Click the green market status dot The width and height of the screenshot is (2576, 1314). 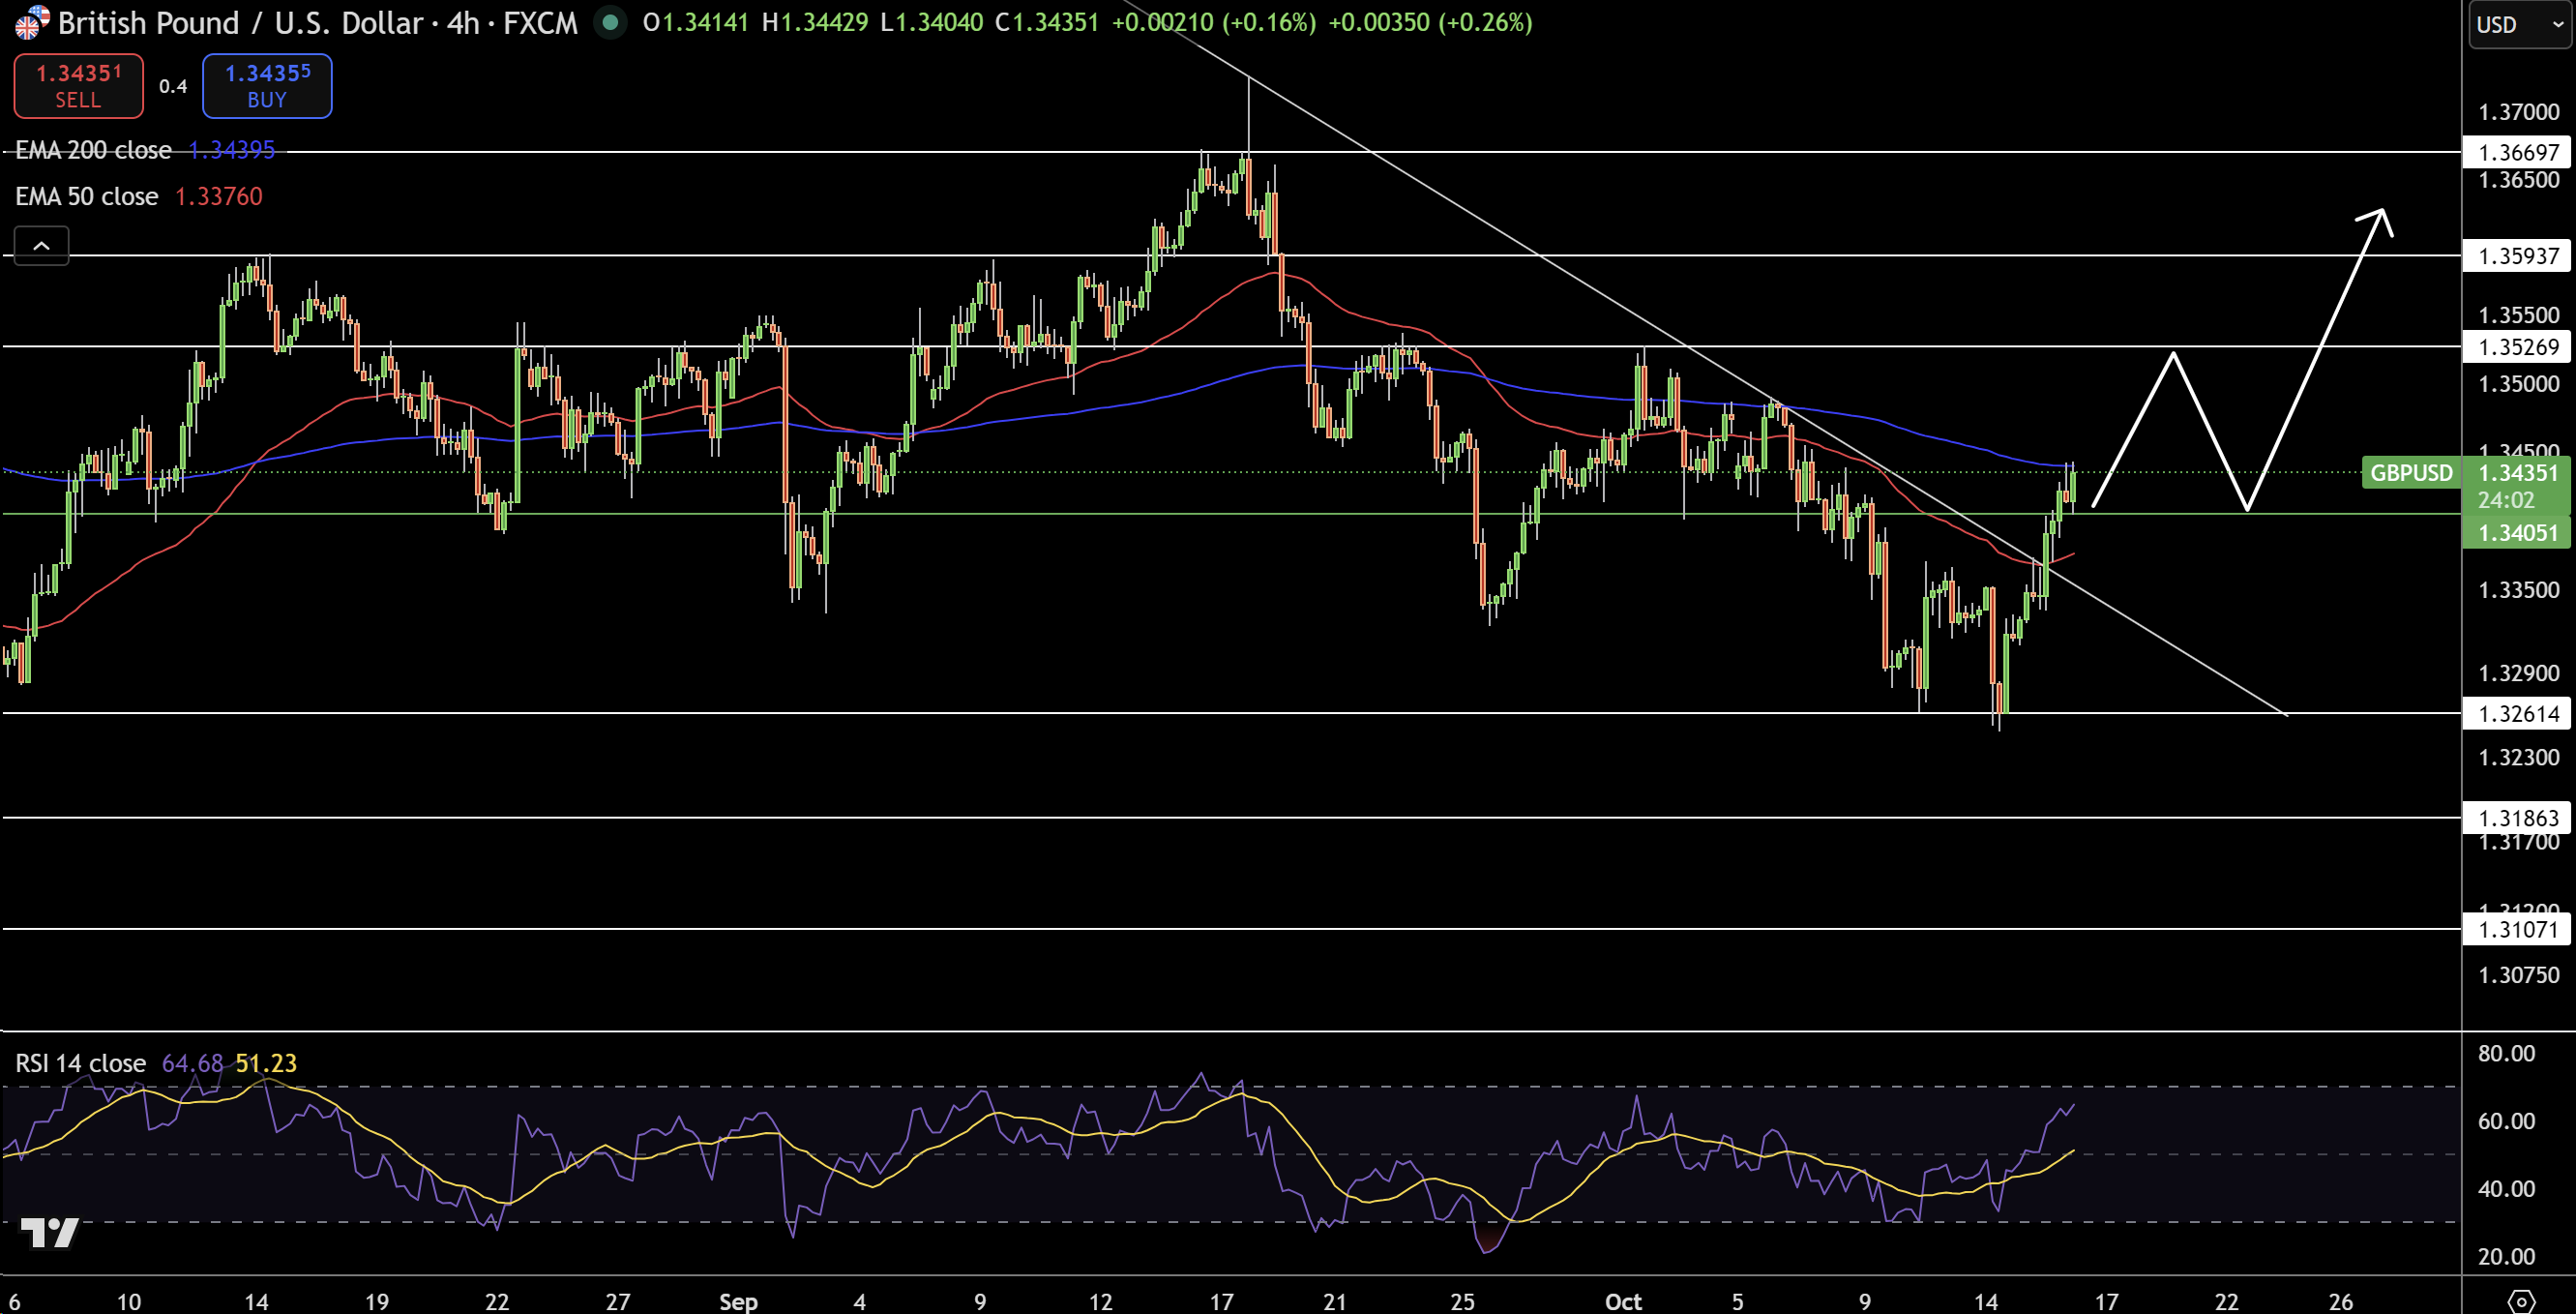pos(609,22)
